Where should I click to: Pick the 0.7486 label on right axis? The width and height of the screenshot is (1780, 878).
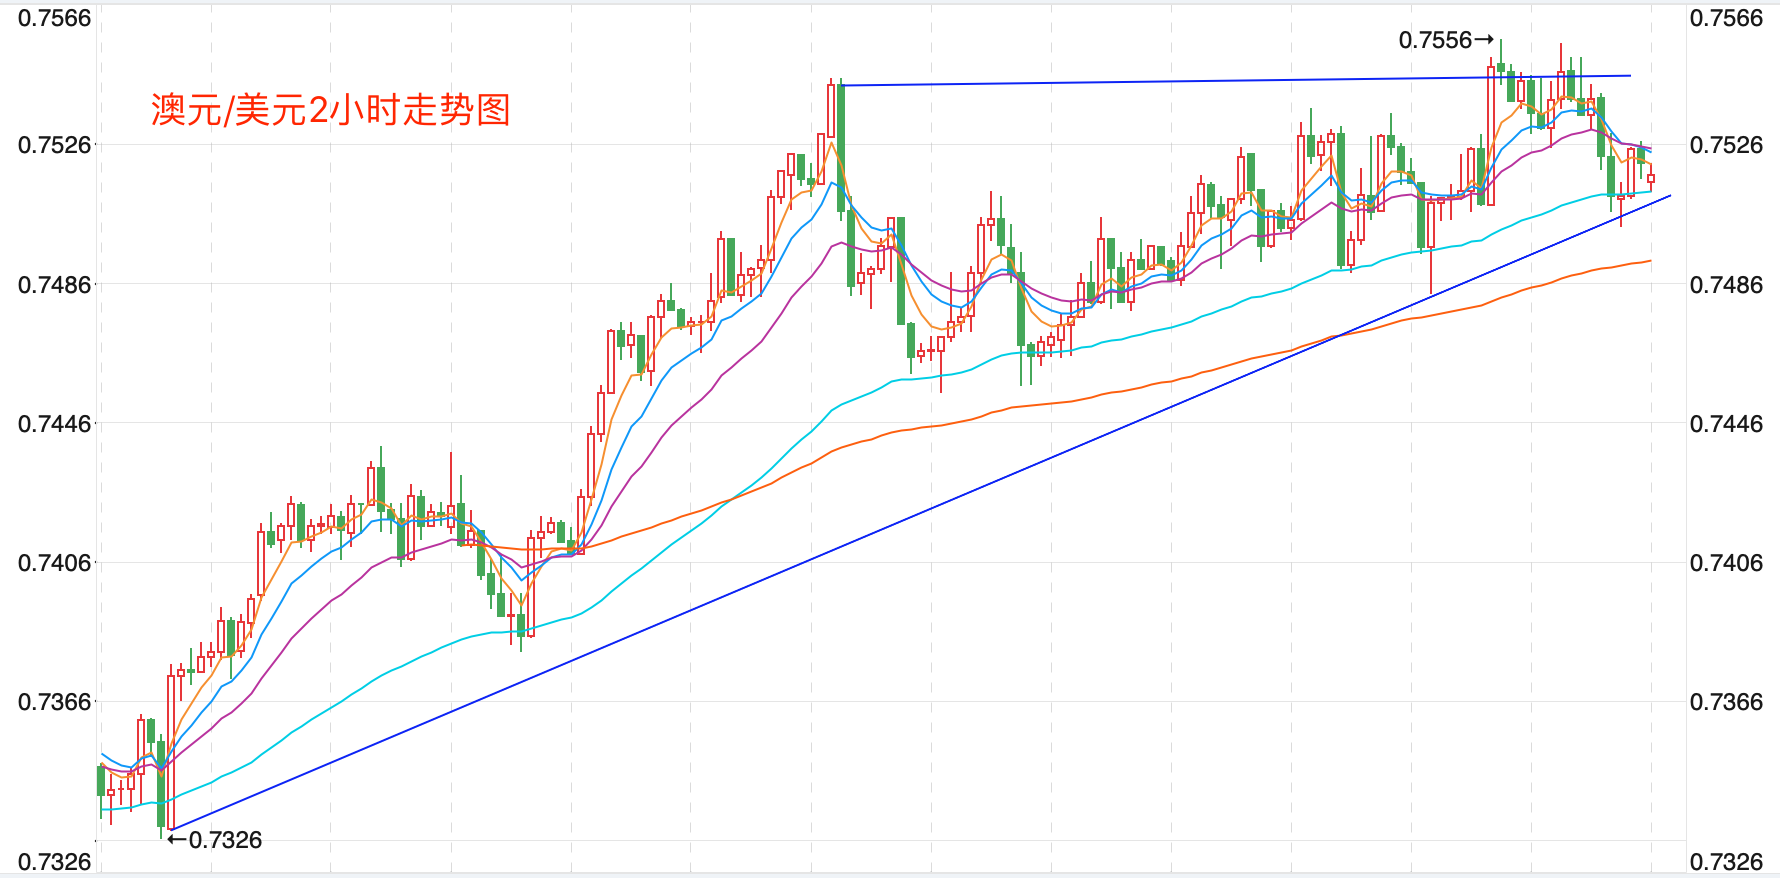1726,285
